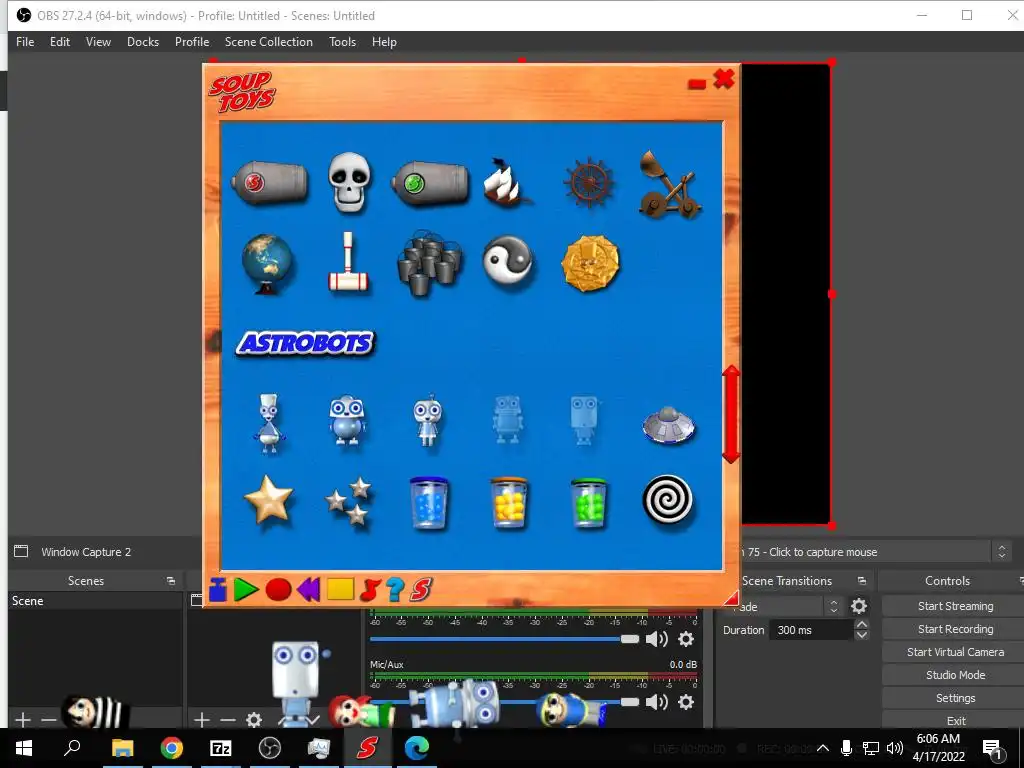
Task: Click the red record circle in Soup Toys
Action: click(278, 589)
